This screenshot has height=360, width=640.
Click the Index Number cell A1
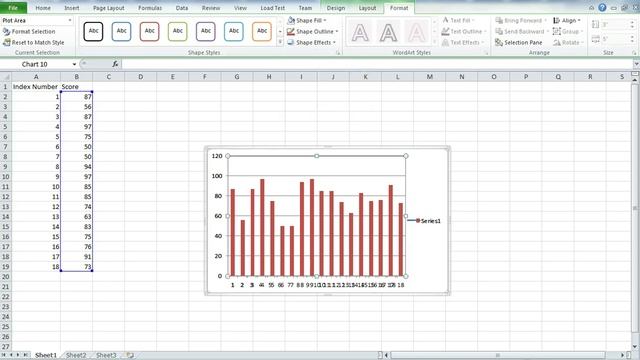[x=36, y=87]
